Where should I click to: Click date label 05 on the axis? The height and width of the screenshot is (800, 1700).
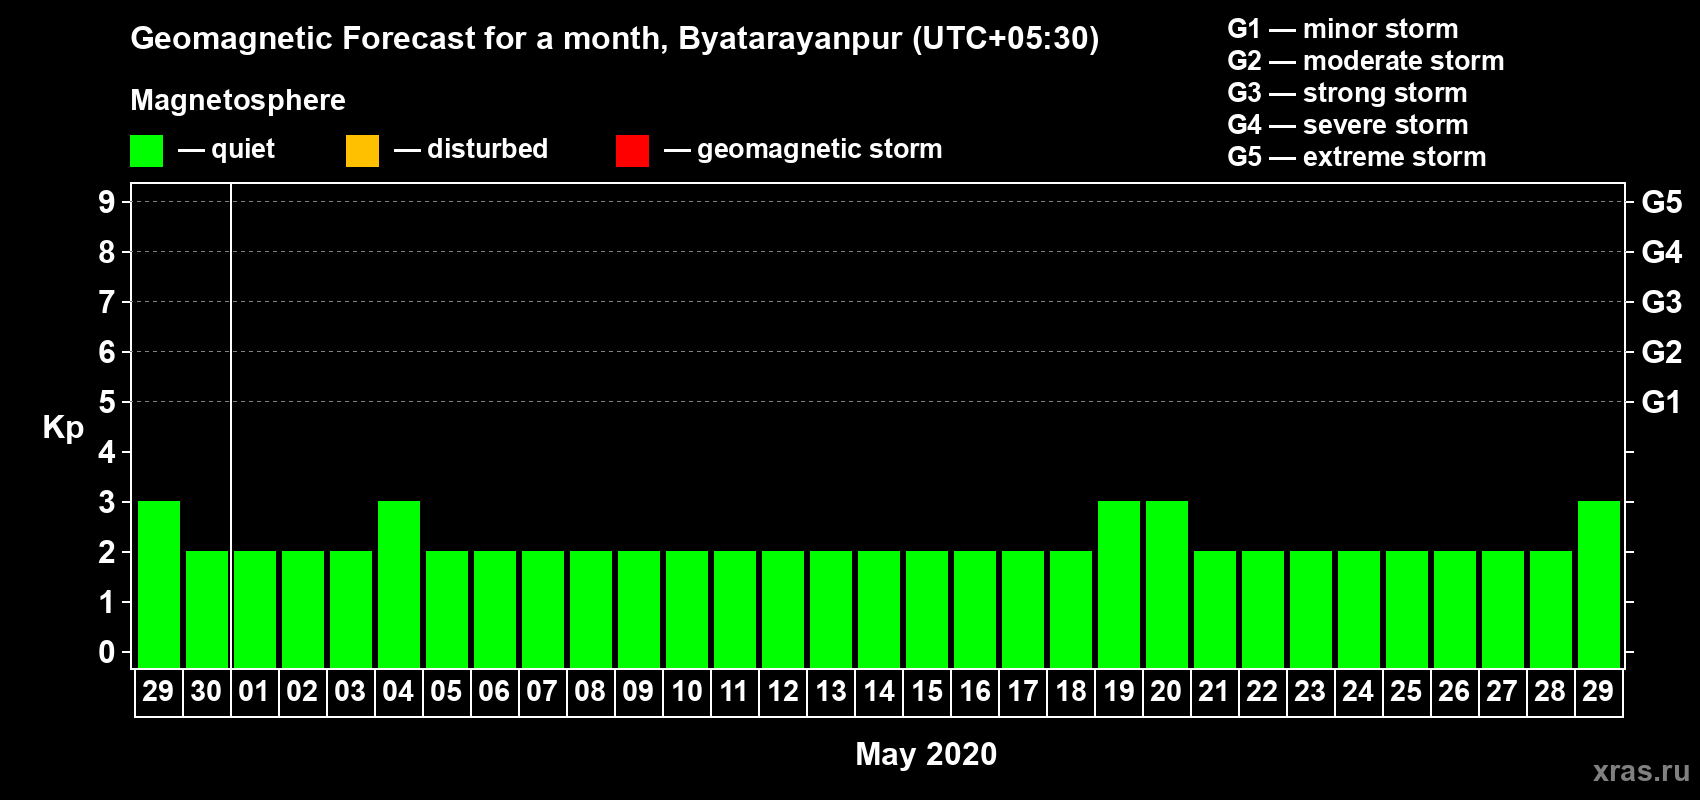pos(446,692)
